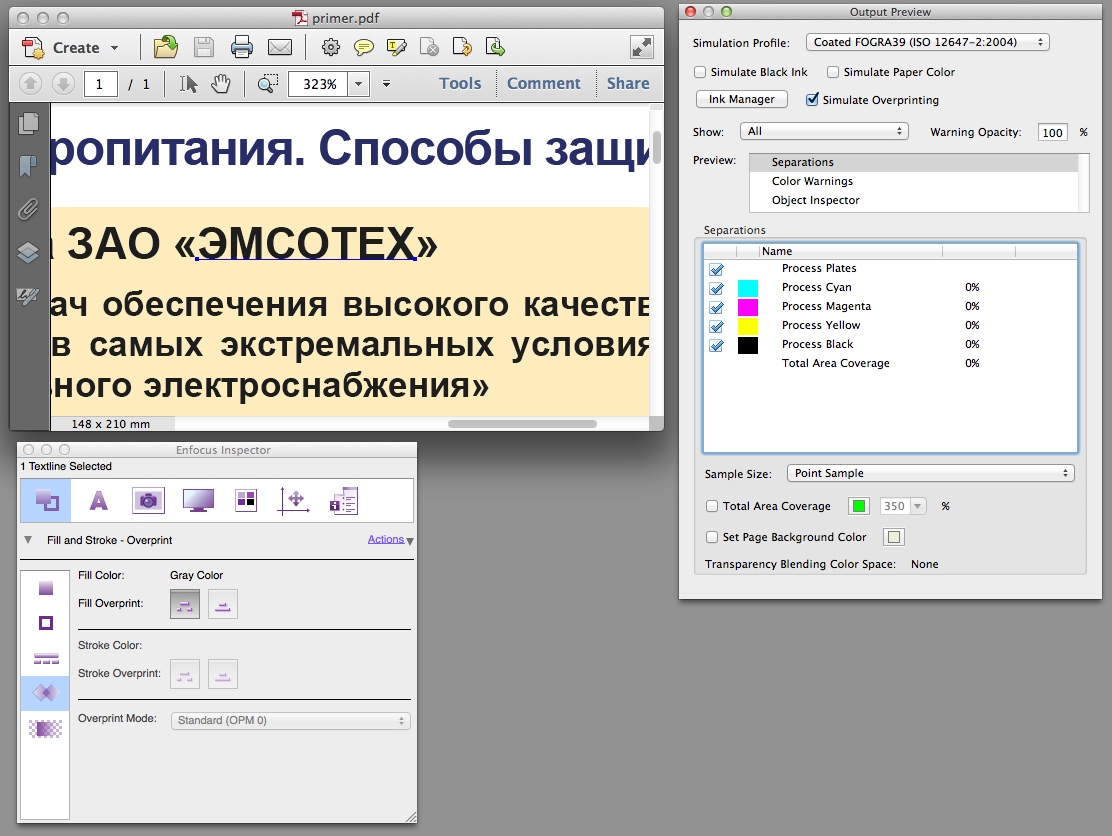Open the Tools pane
Viewport: 1112px width, 836px height.
[x=460, y=83]
